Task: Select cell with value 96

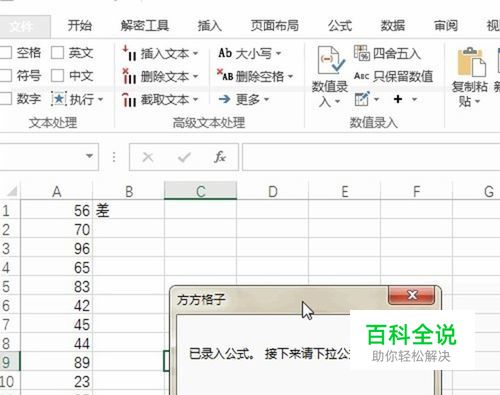Action: coord(57,248)
